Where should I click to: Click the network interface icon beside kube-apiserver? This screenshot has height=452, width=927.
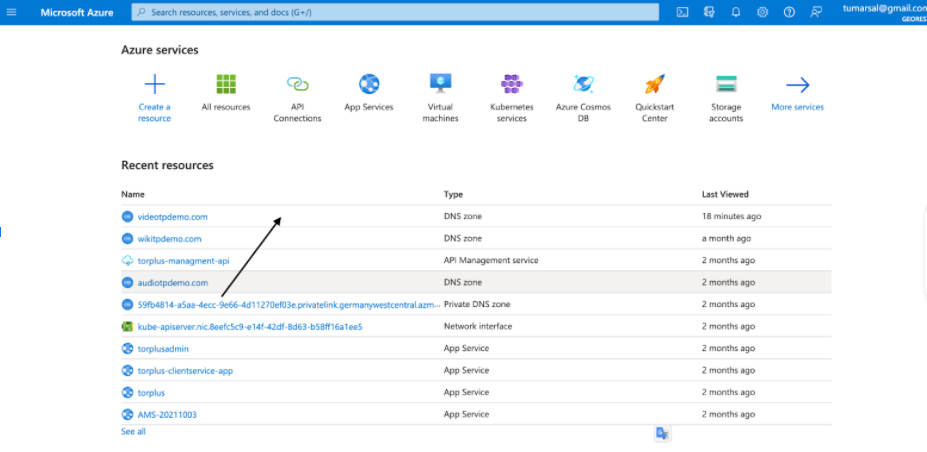127,327
